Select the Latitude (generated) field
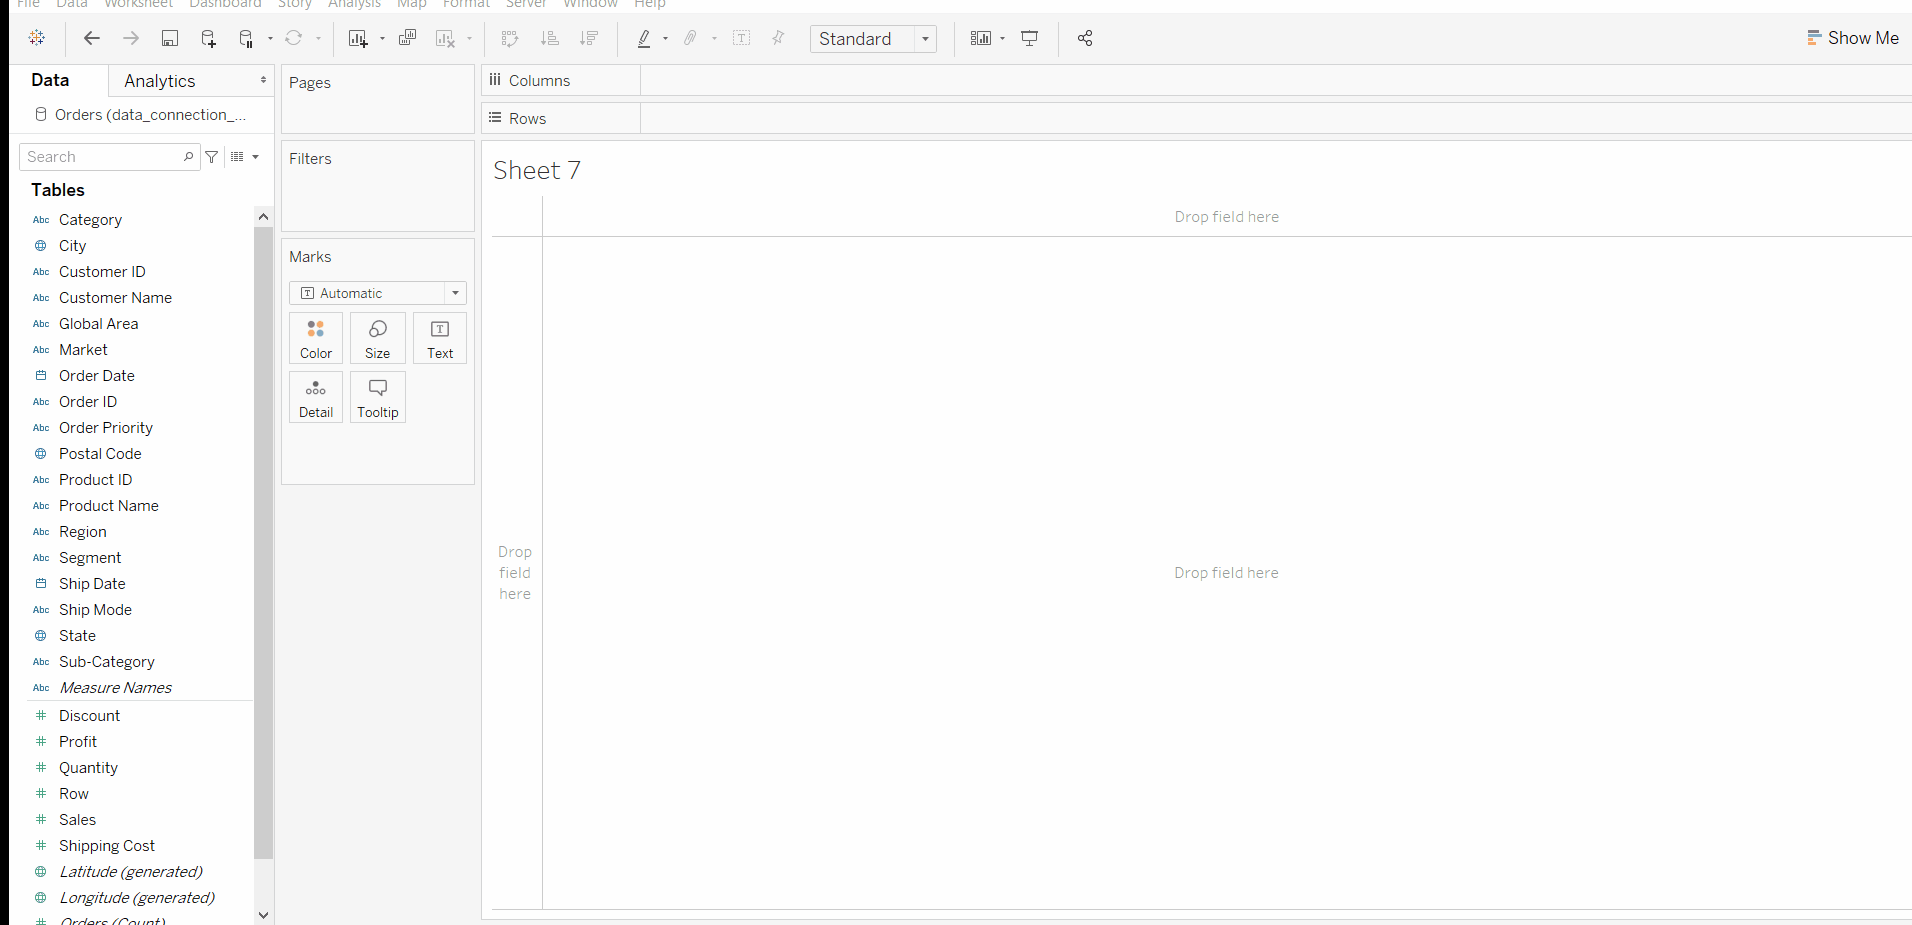 pos(130,872)
